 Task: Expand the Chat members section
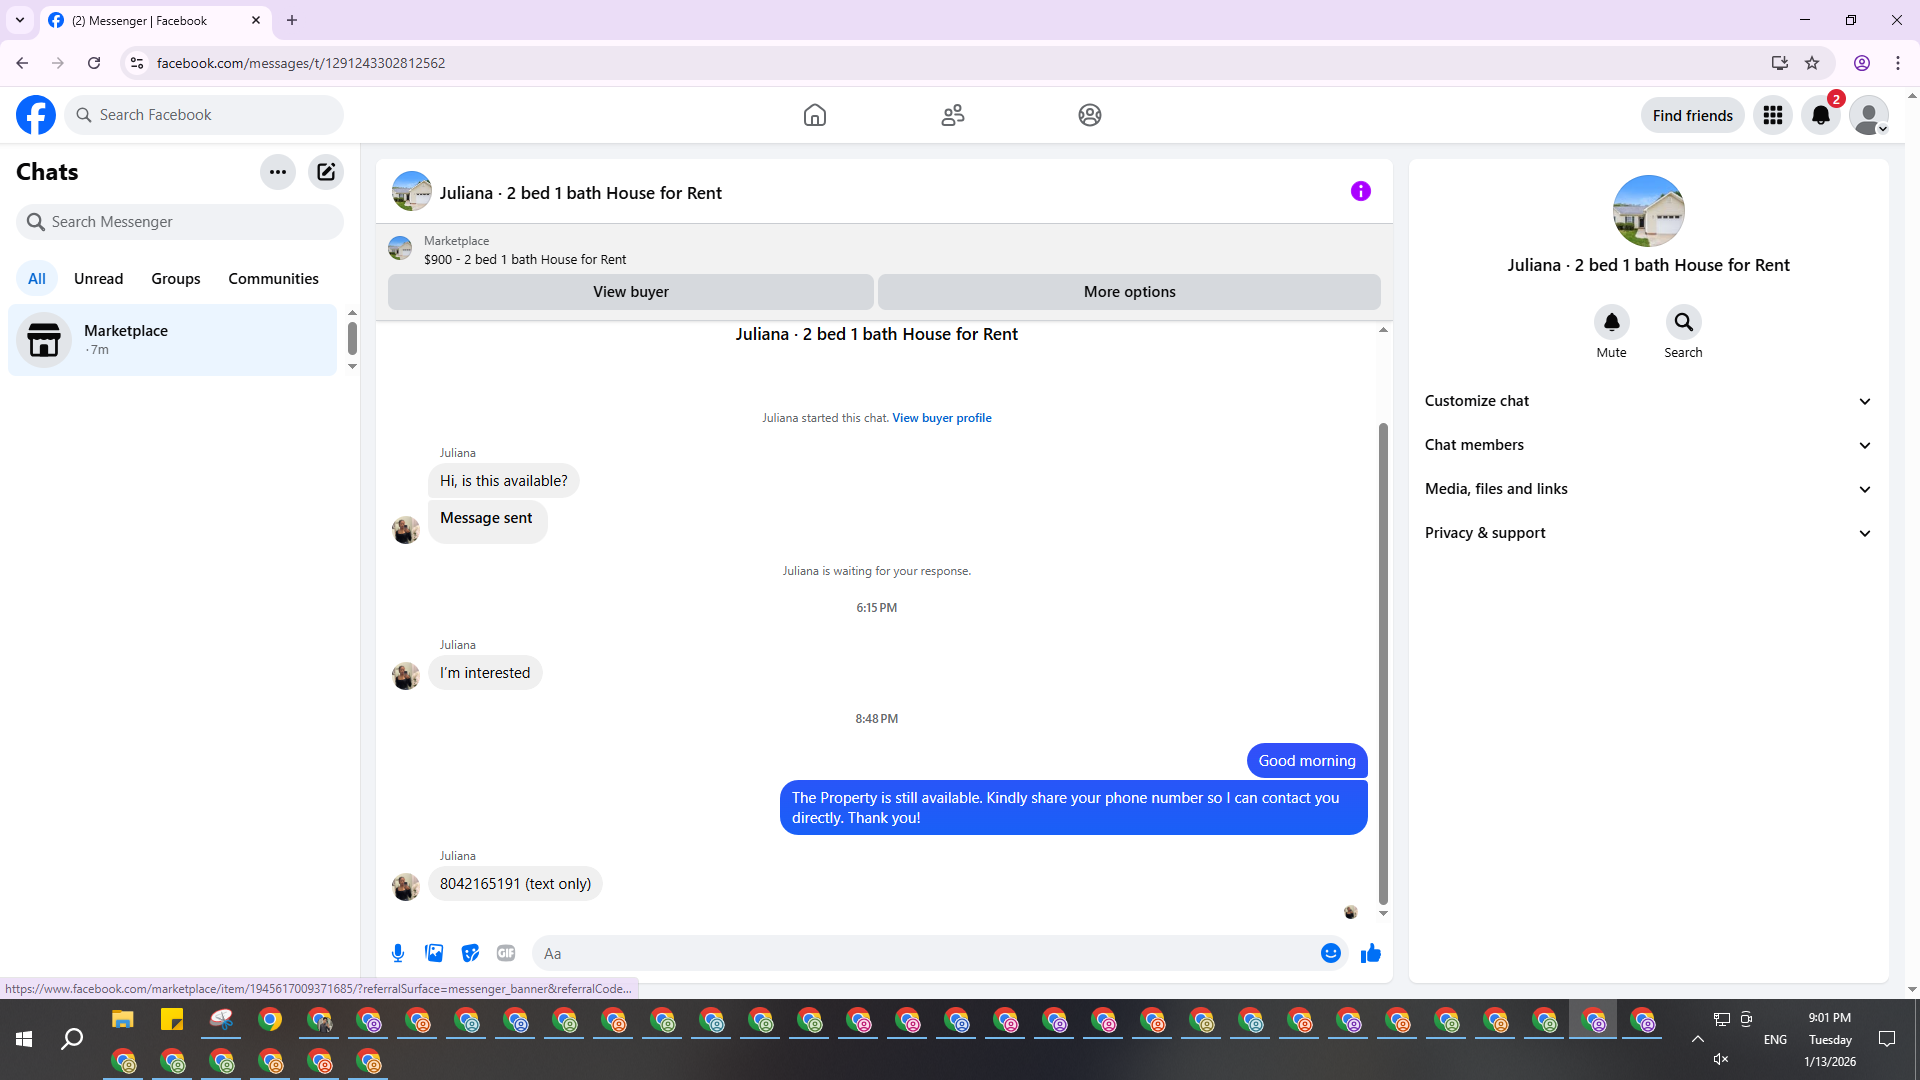point(1648,445)
